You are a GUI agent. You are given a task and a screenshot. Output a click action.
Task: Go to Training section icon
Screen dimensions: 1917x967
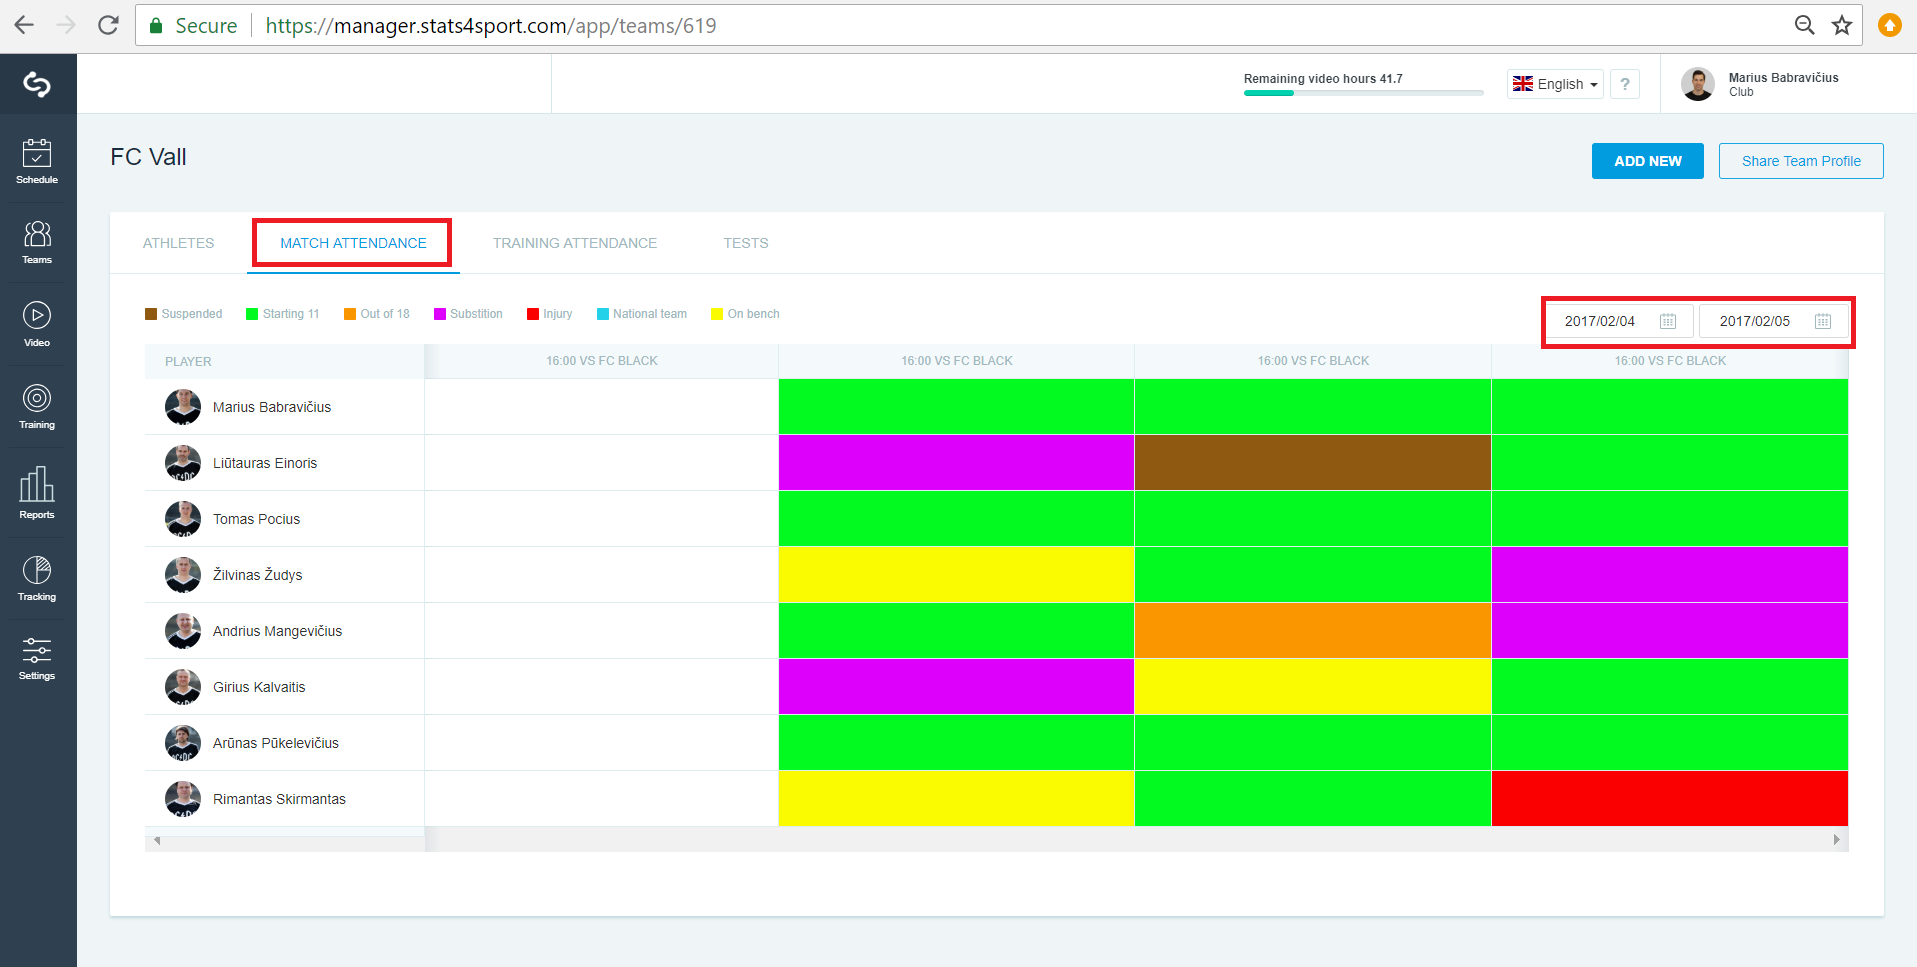point(37,406)
